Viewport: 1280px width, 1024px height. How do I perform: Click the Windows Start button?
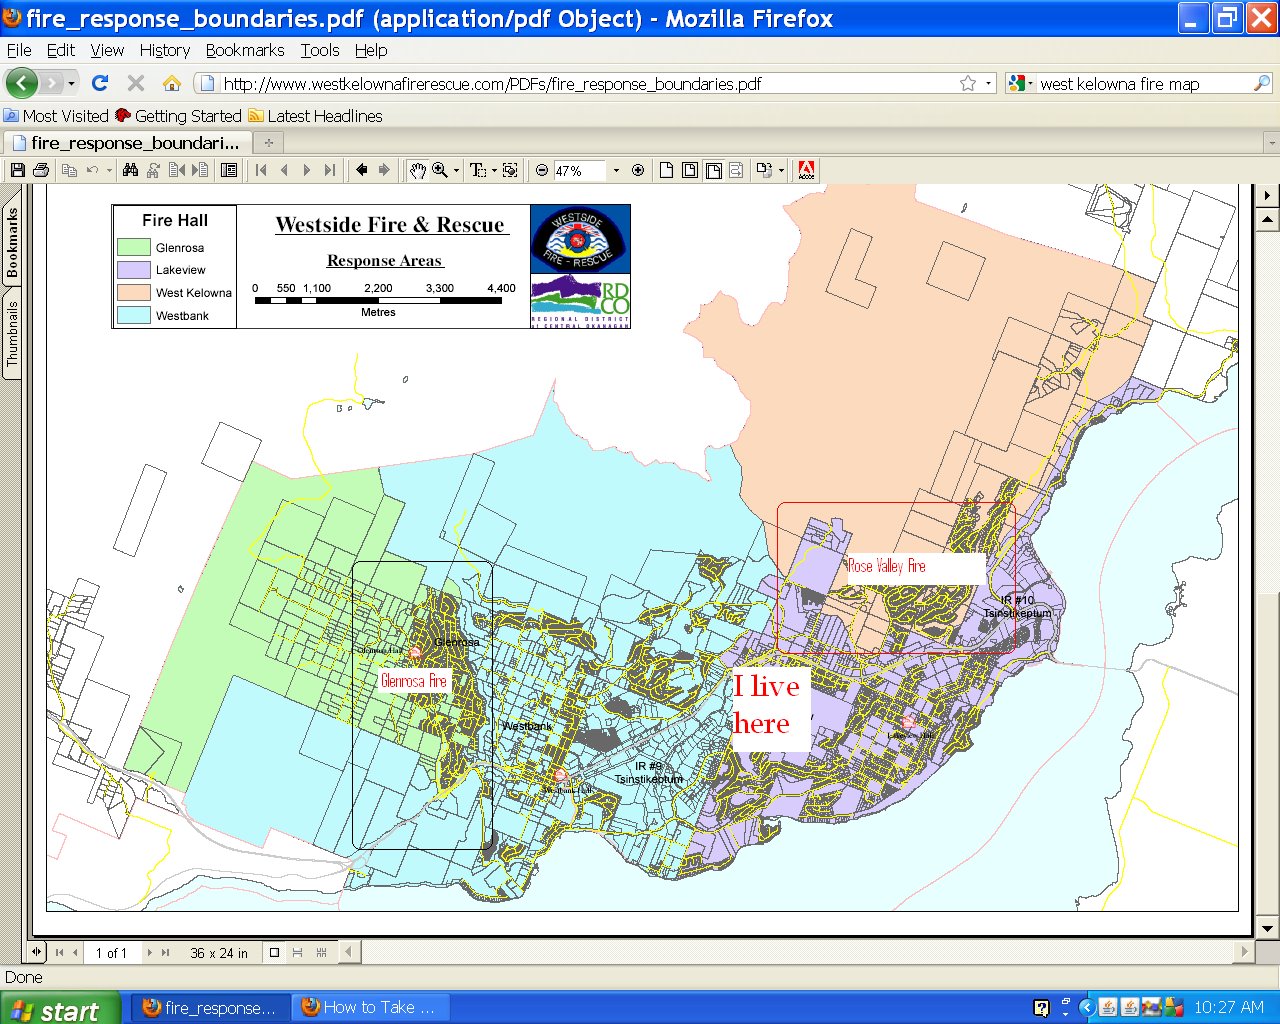point(60,1008)
